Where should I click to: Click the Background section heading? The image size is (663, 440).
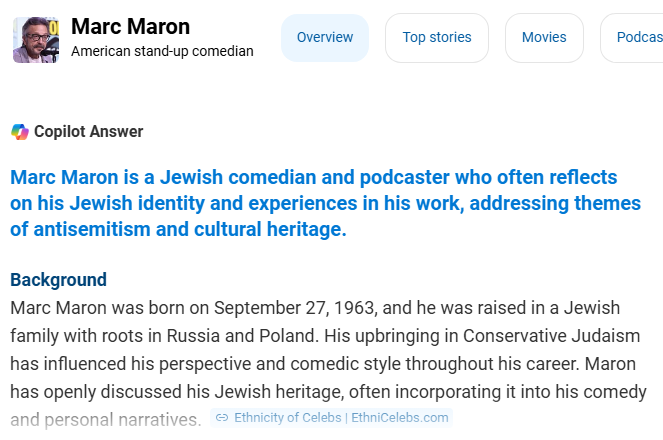[x=58, y=280]
